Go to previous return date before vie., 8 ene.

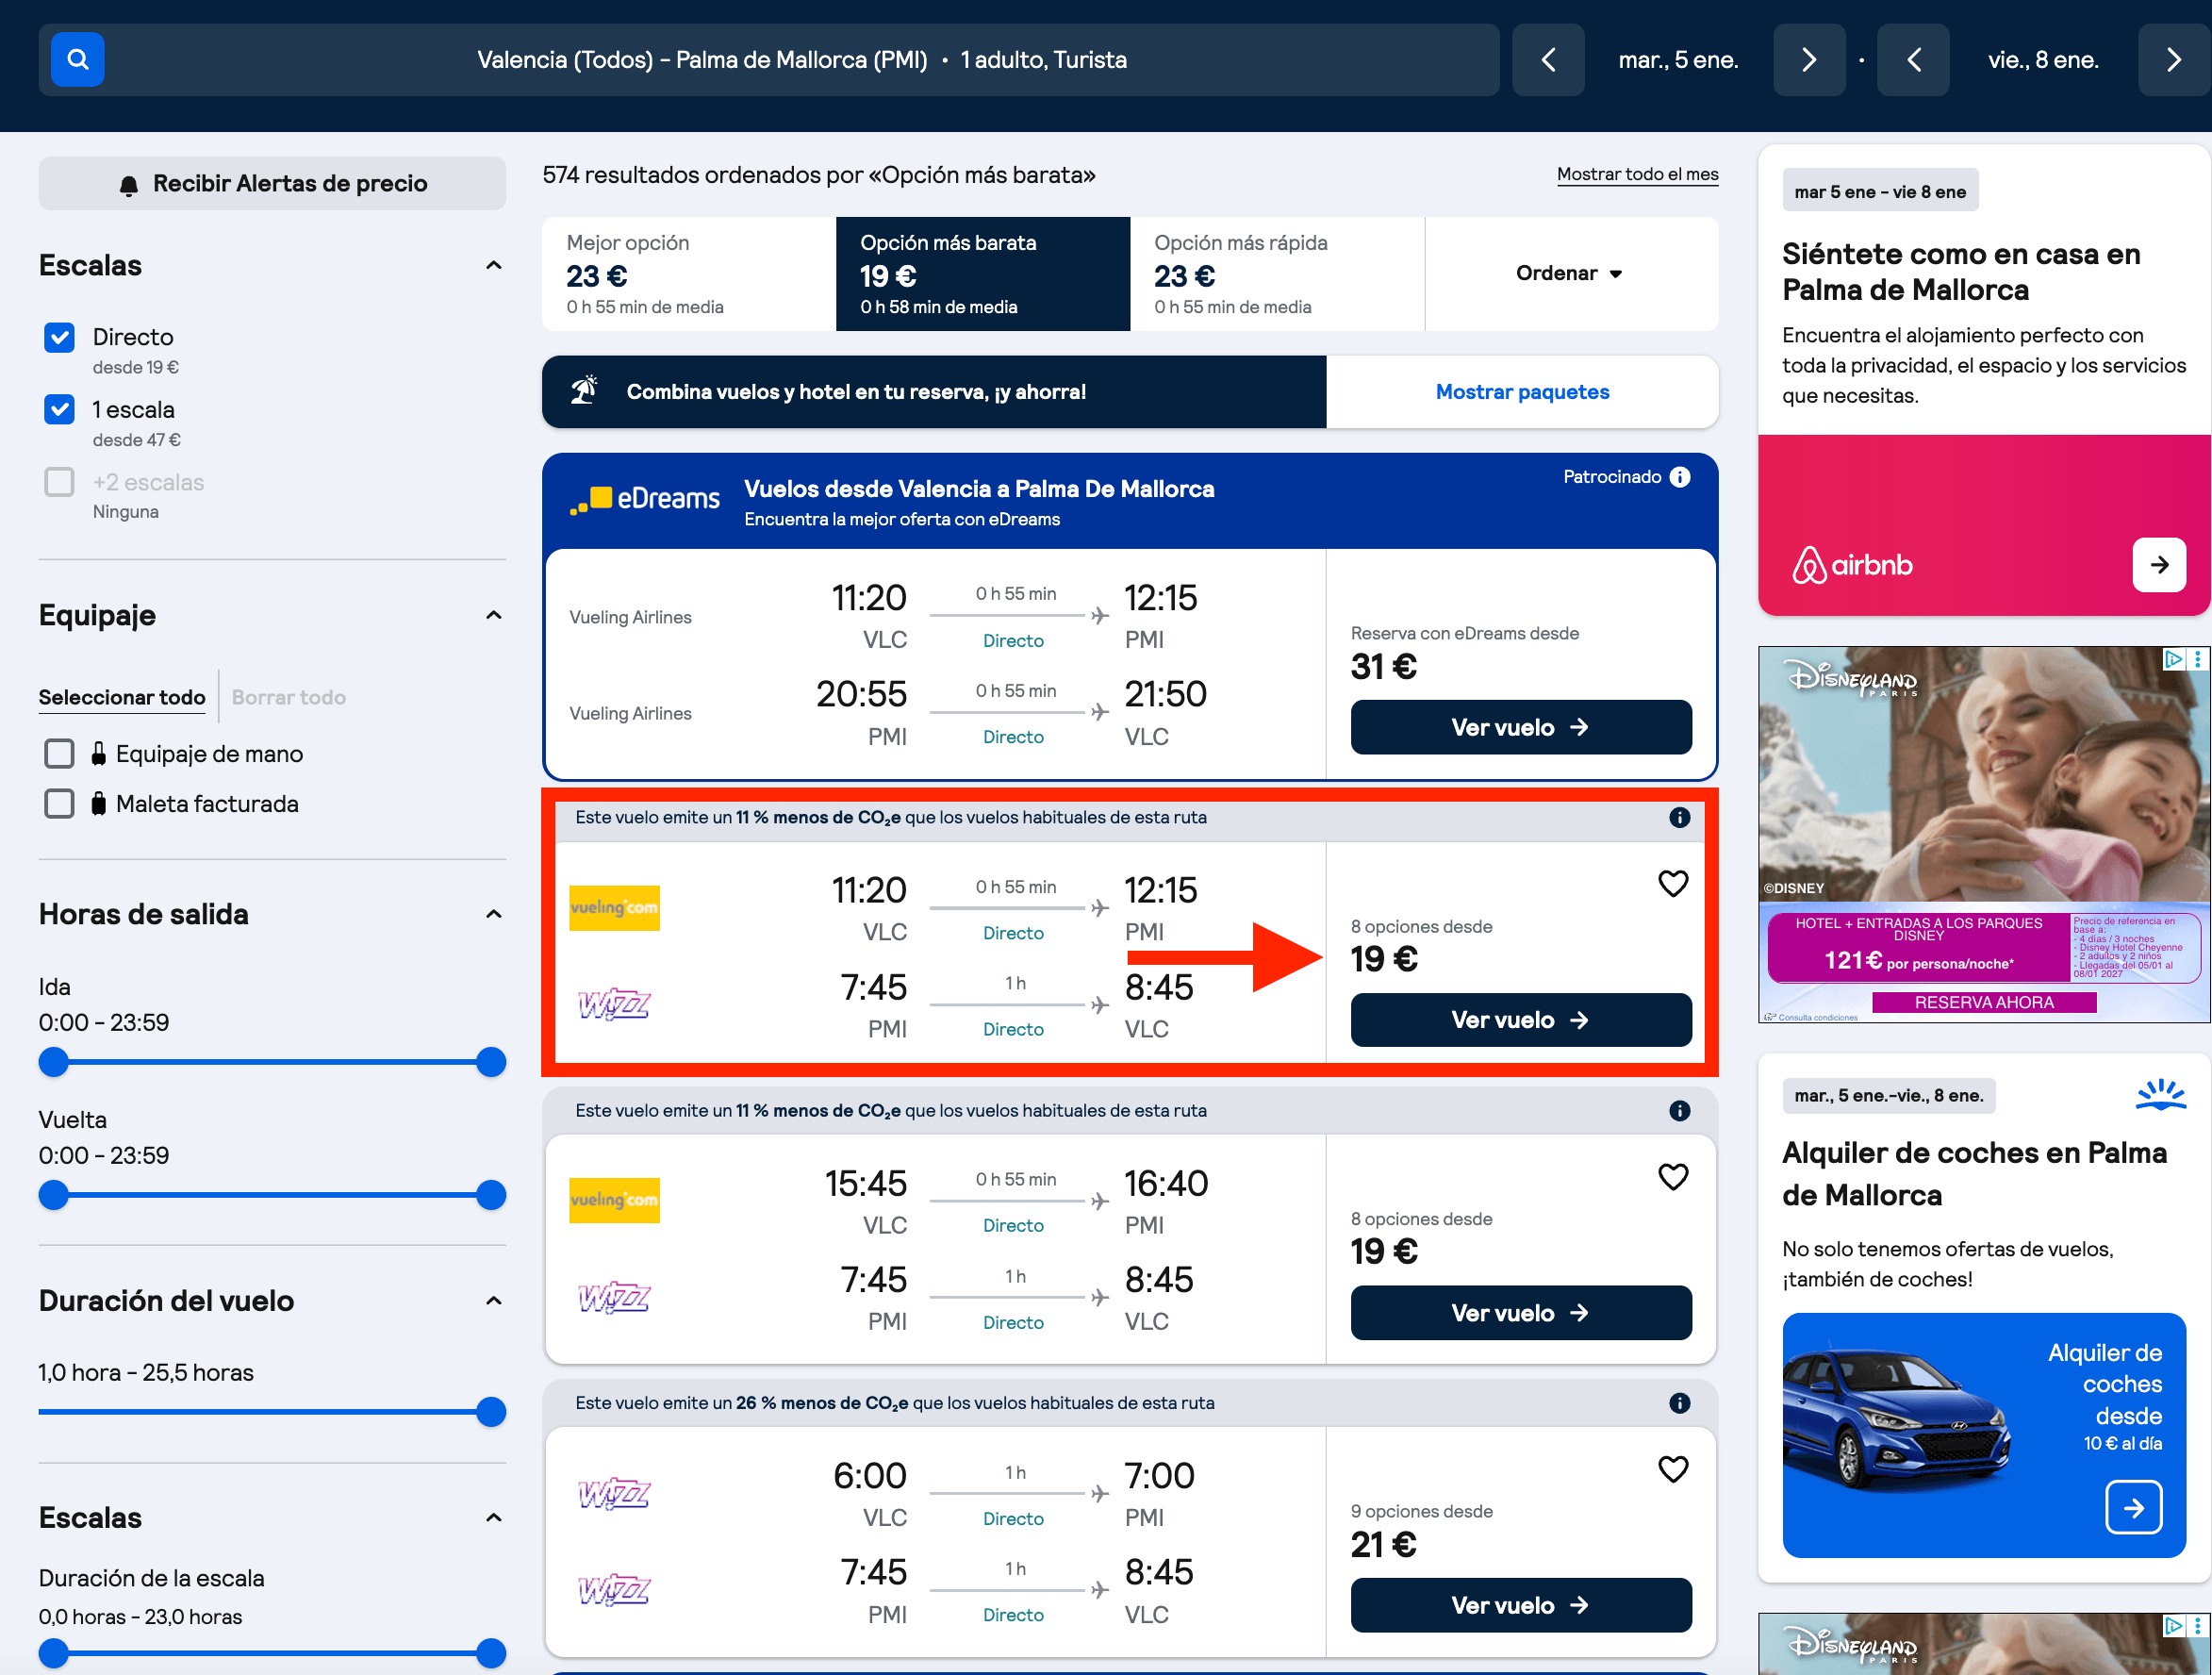click(x=1913, y=60)
